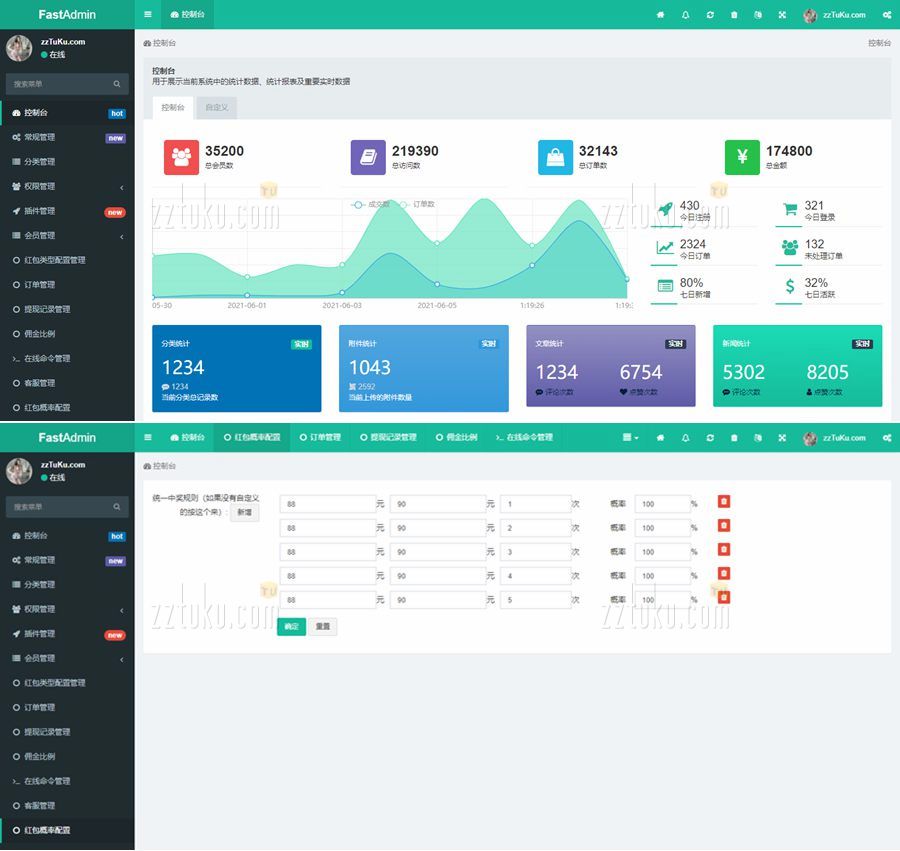This screenshot has height=851, width=900.
Task: Click the 重置 button
Action: coord(322,627)
